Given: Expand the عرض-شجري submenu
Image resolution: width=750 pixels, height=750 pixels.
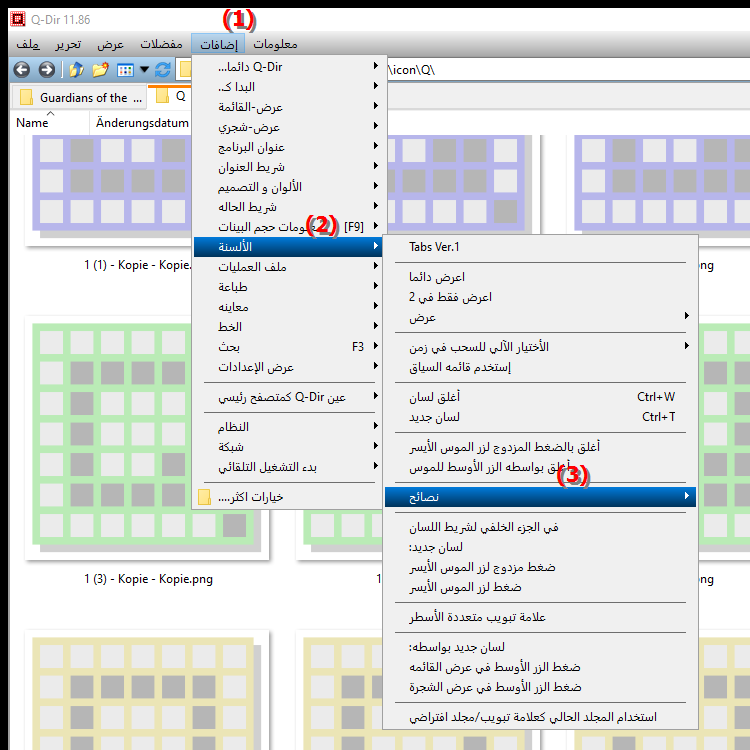Looking at the screenshot, I should tap(289, 127).
